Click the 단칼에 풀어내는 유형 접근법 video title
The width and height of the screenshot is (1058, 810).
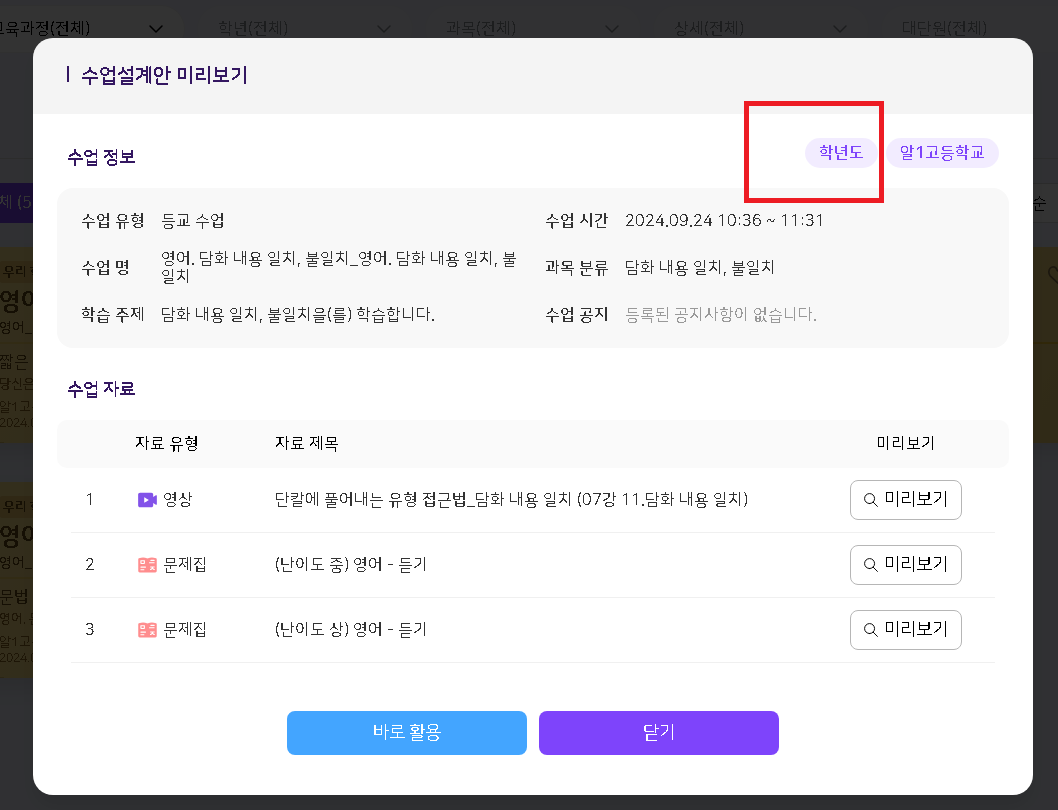pyautogui.click(x=510, y=499)
